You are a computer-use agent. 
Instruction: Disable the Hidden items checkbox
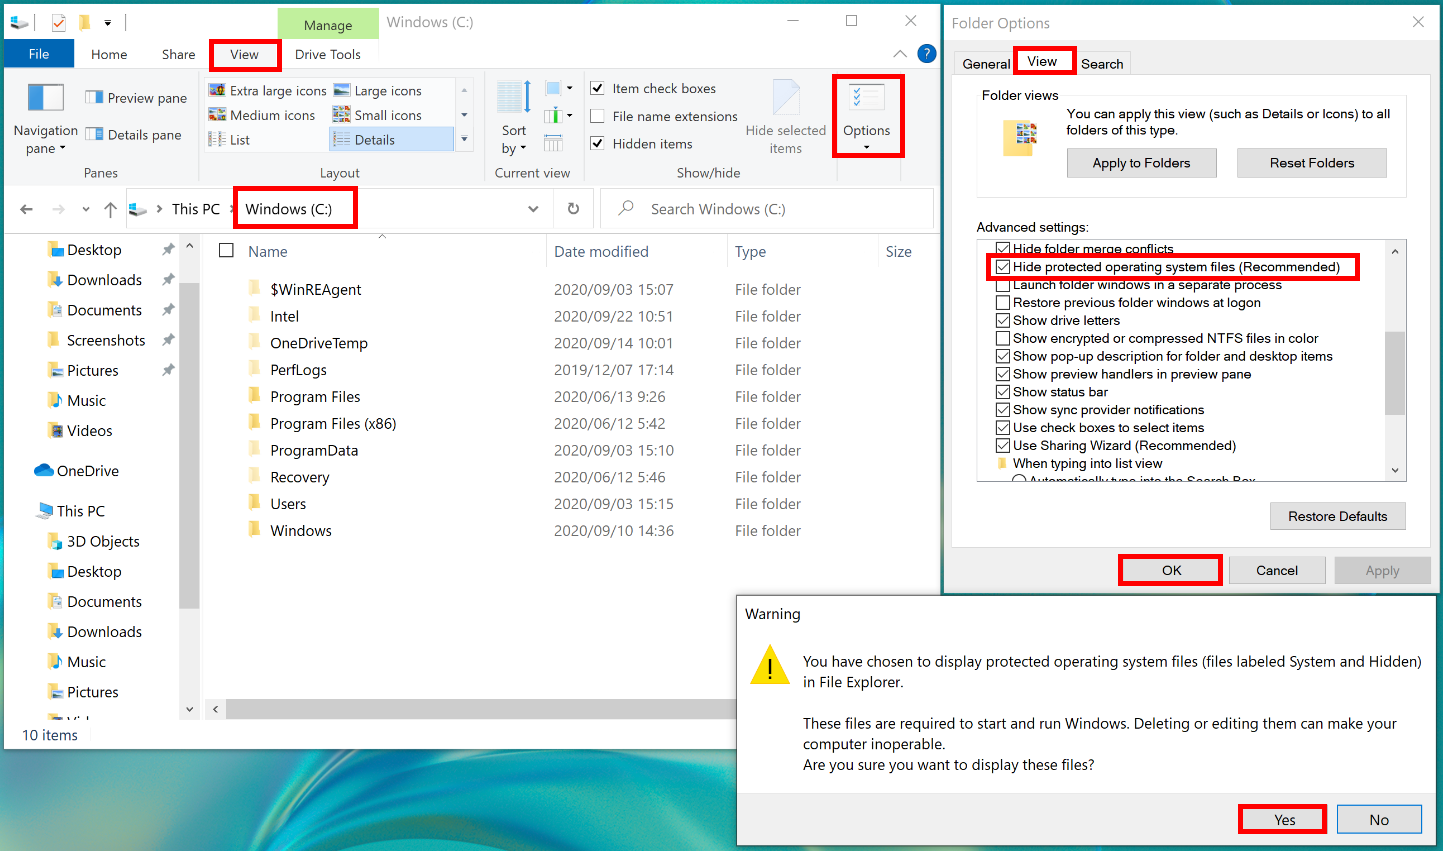point(597,143)
